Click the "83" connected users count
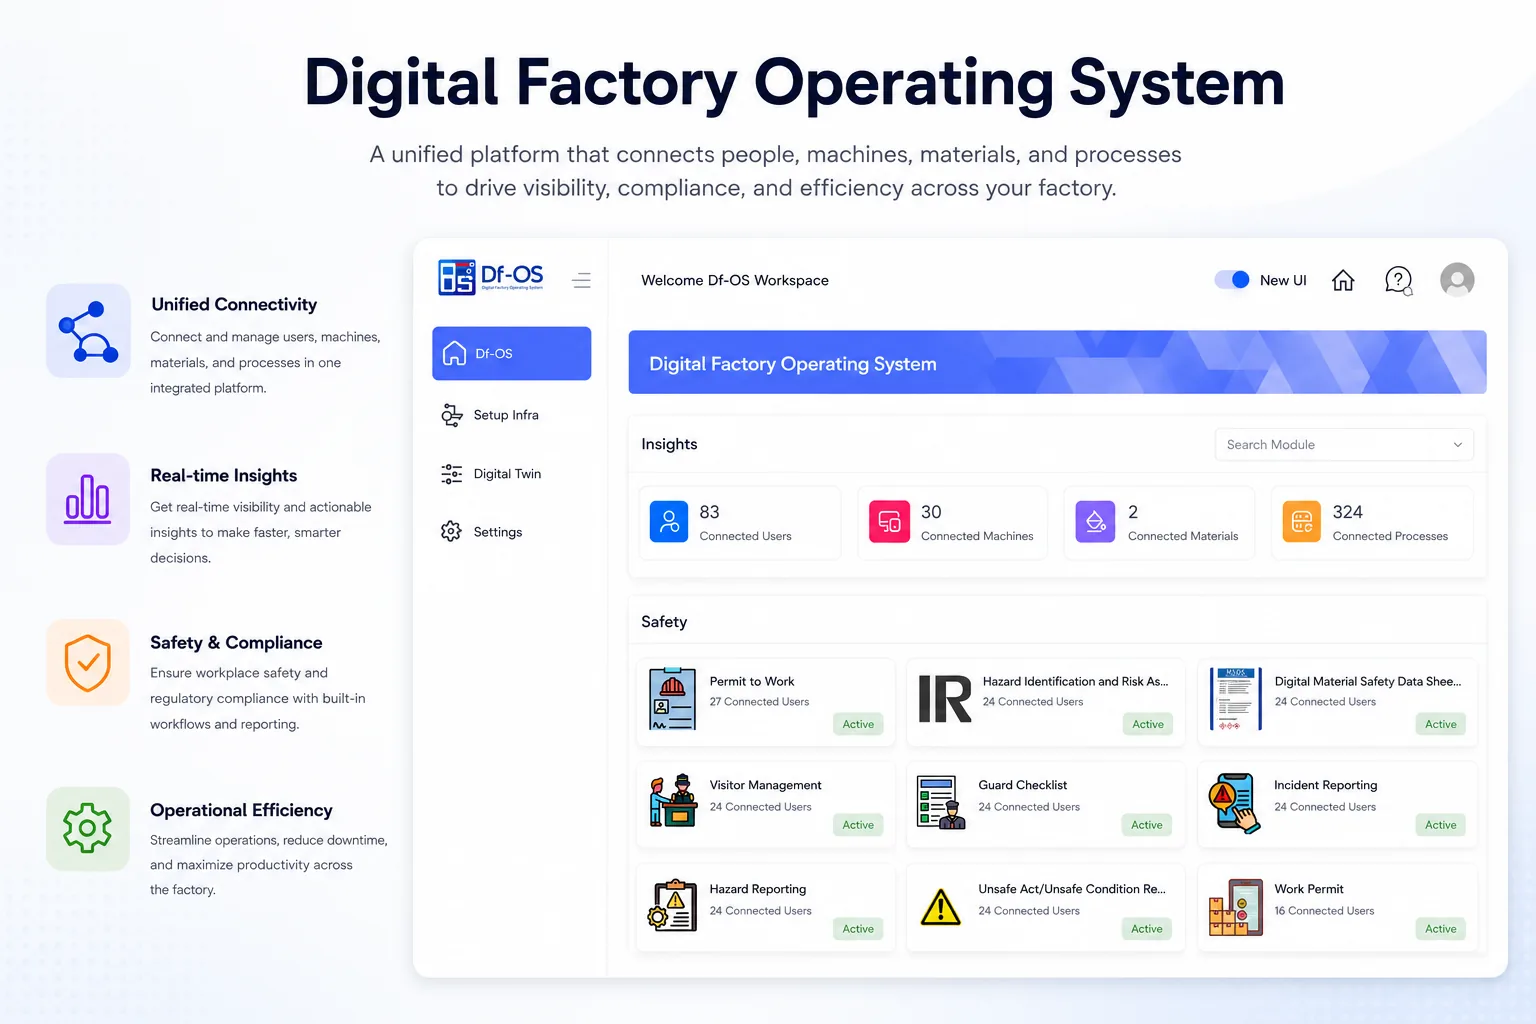Screen dimensions: 1536x1024 tap(710, 512)
